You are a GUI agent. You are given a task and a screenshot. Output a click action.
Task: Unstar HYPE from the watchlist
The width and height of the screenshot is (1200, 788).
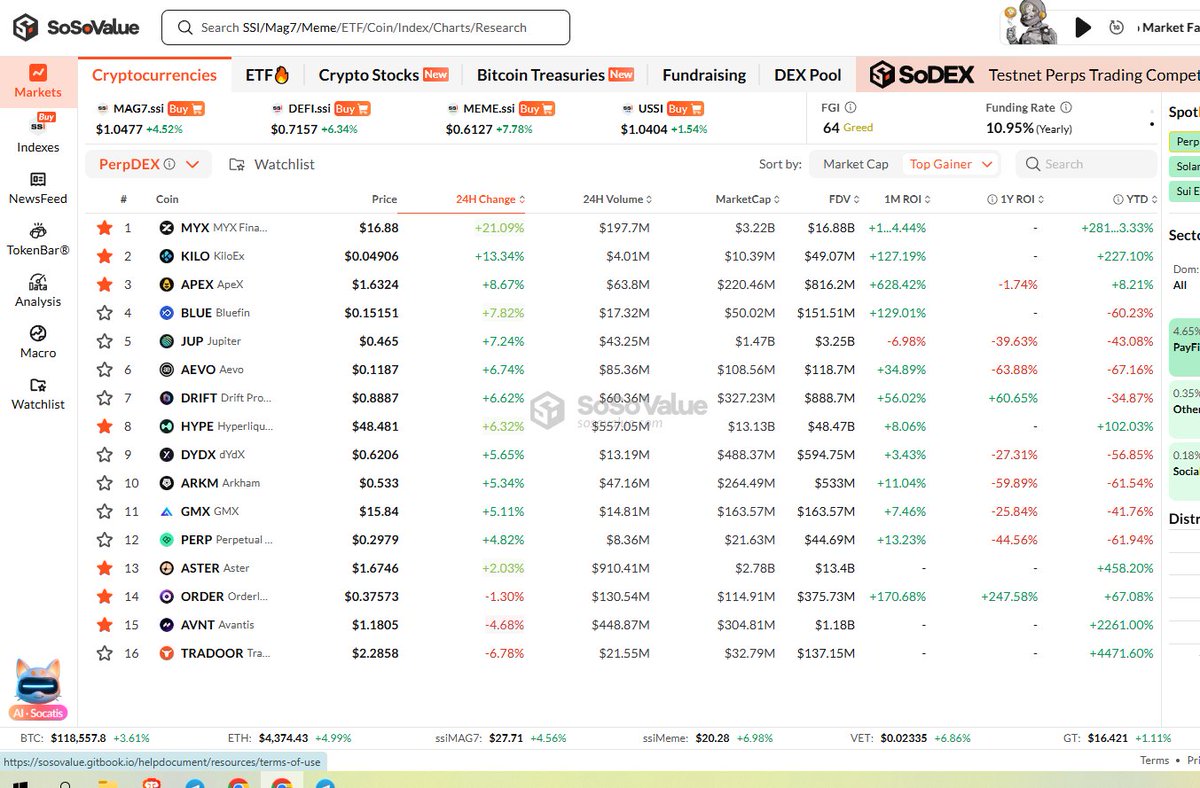tap(104, 426)
